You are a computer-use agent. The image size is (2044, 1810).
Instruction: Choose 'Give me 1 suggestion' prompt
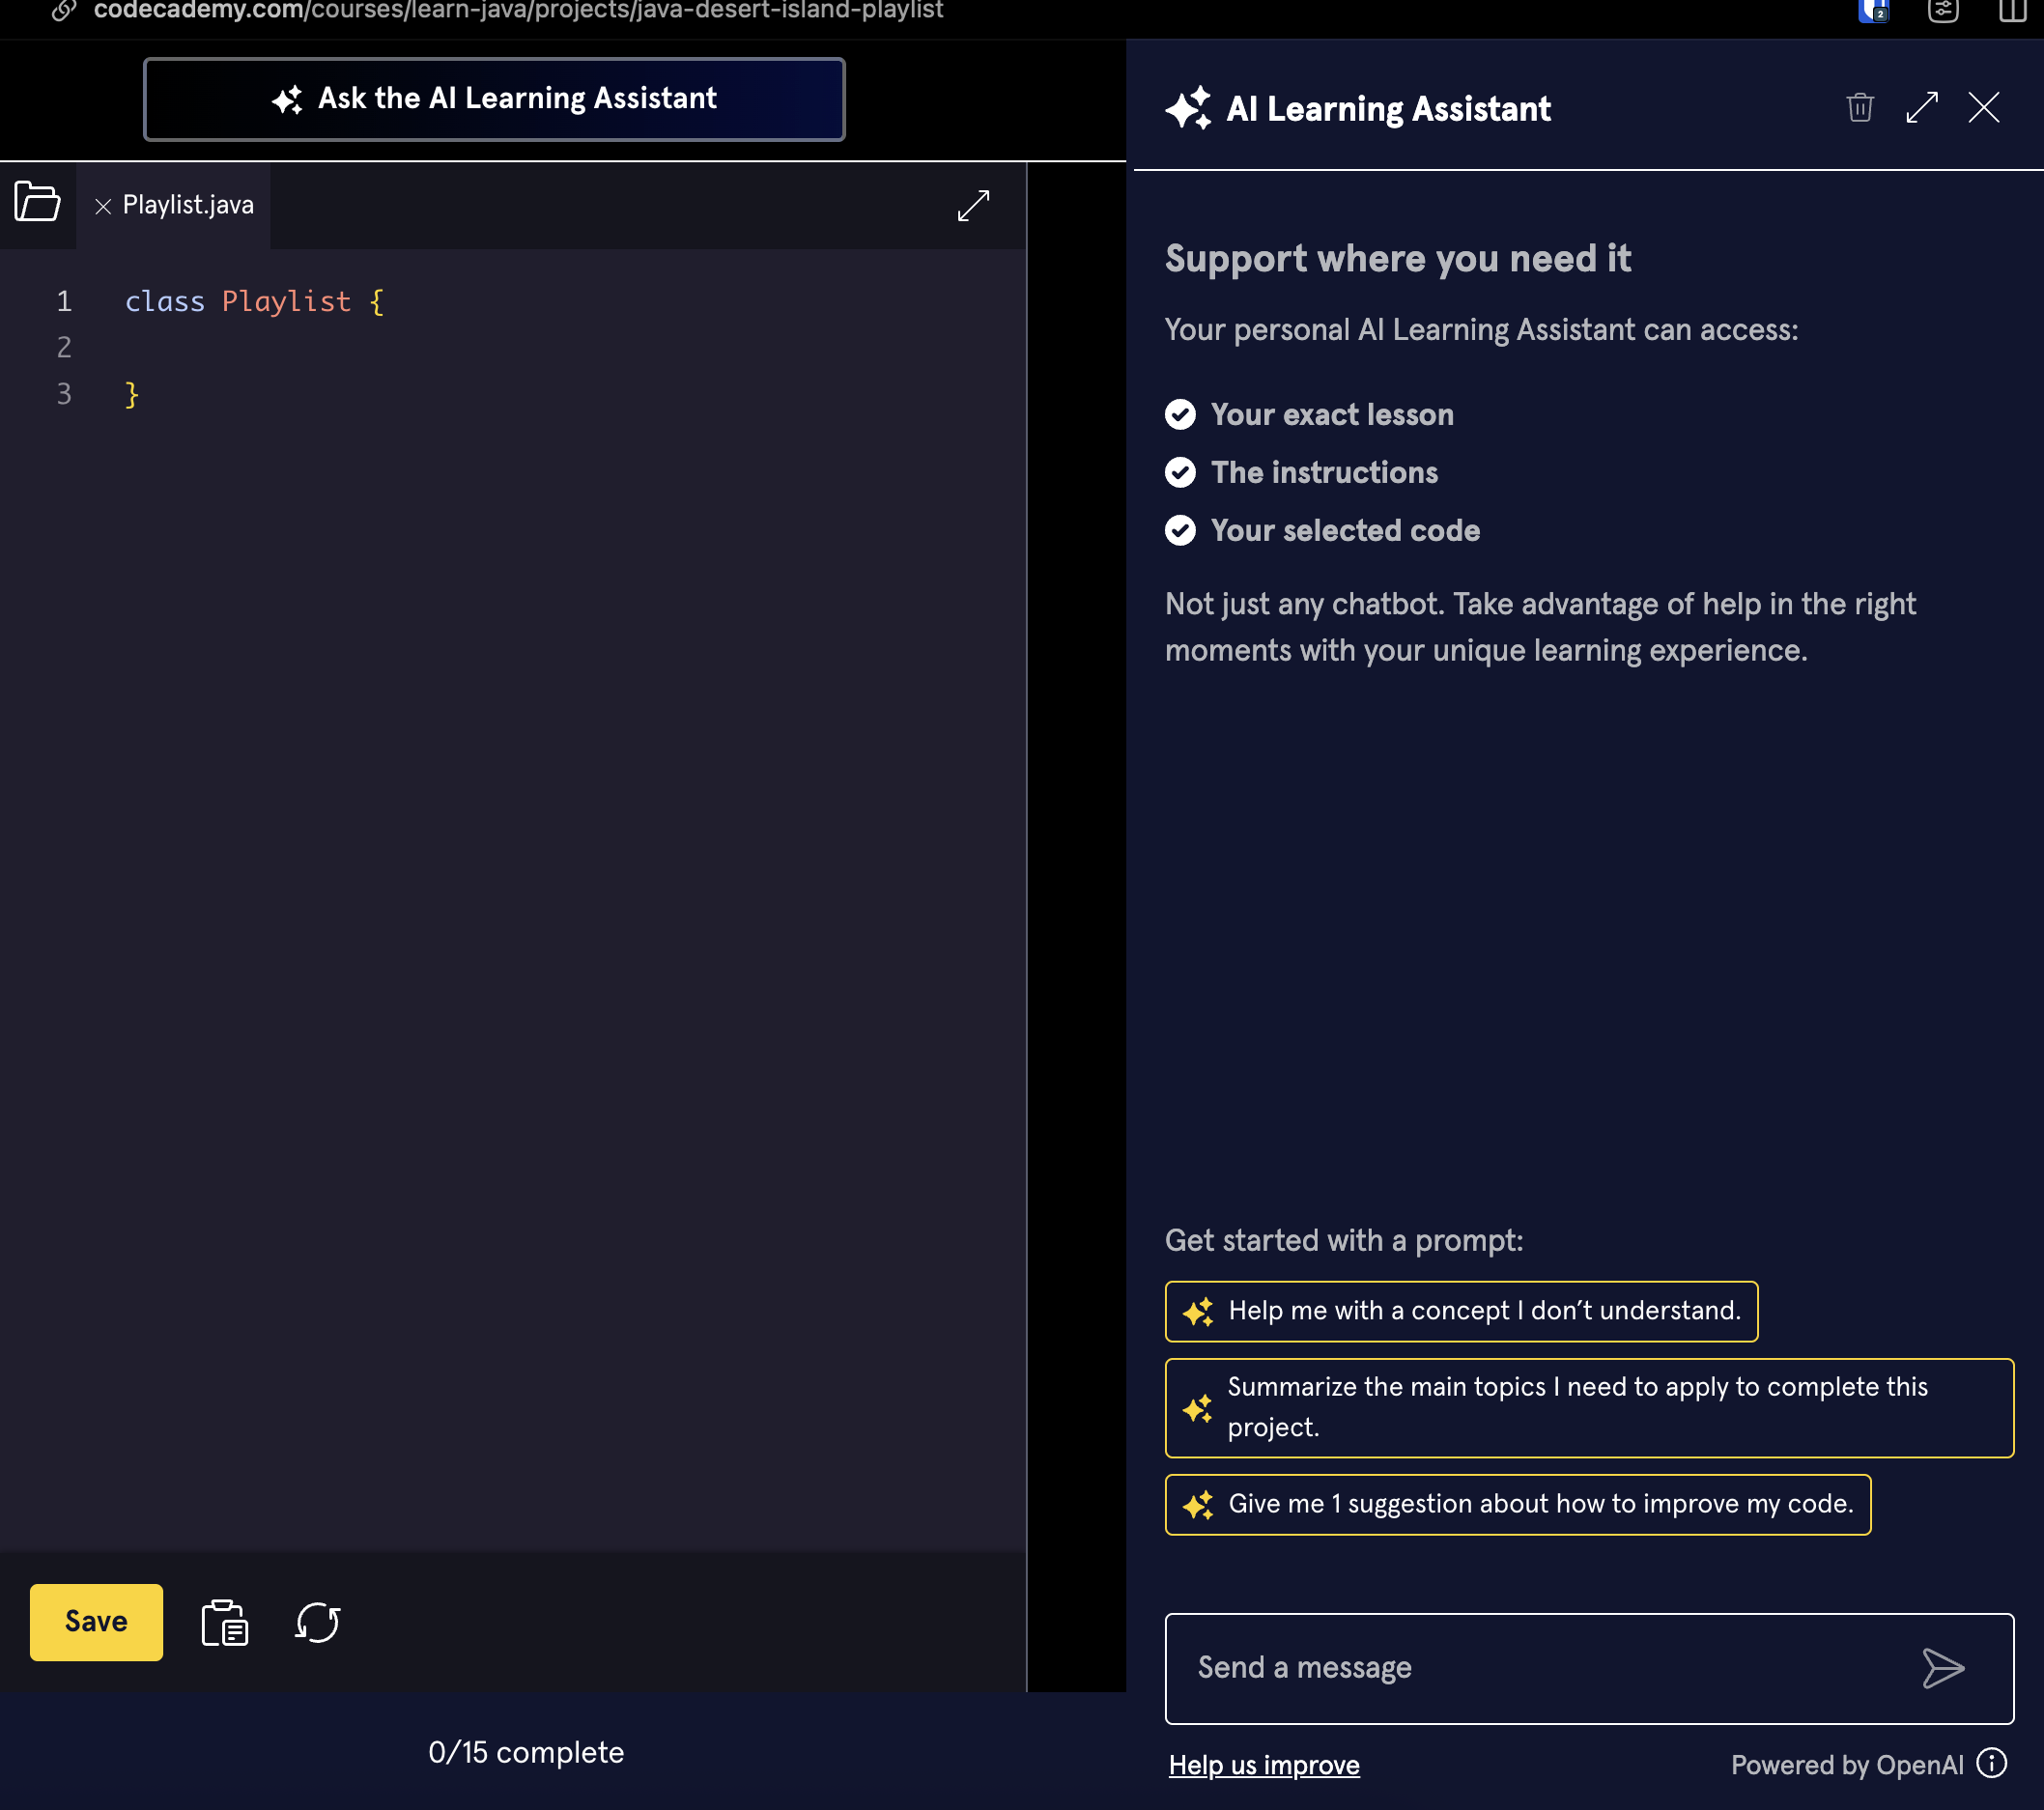[1517, 1504]
